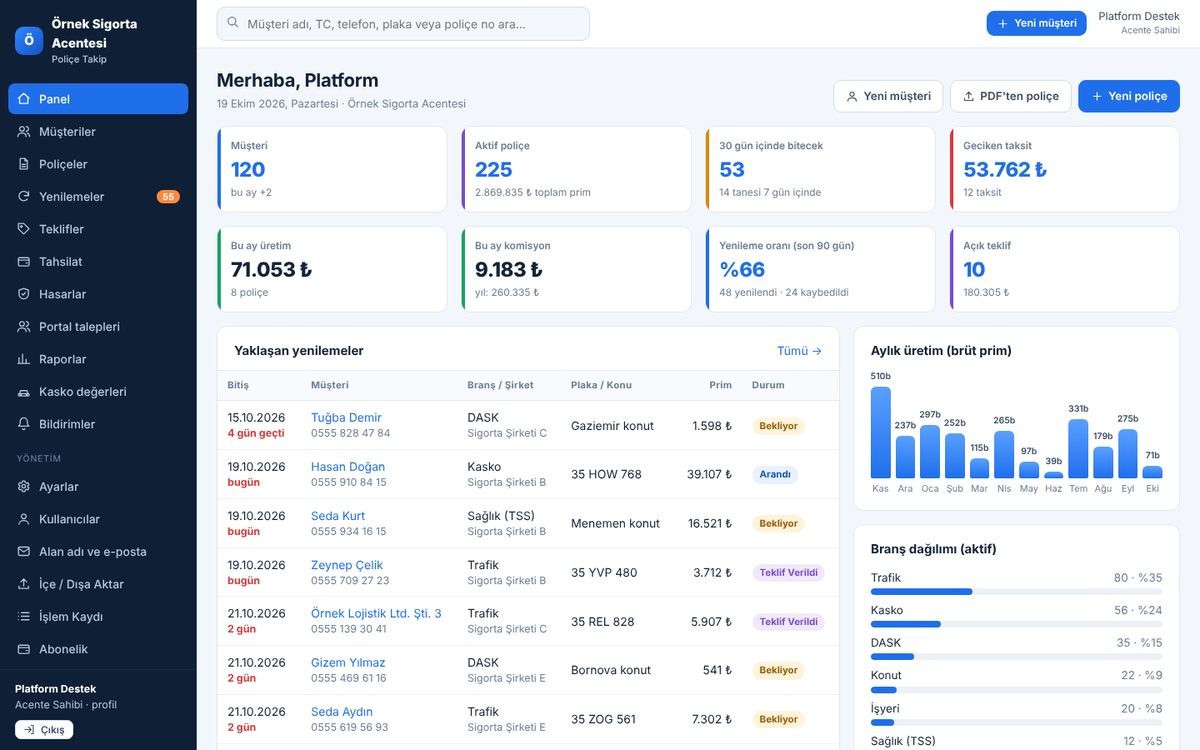This screenshot has height=750, width=1200.
Task: Focus the customer search input field
Action: tap(403, 24)
